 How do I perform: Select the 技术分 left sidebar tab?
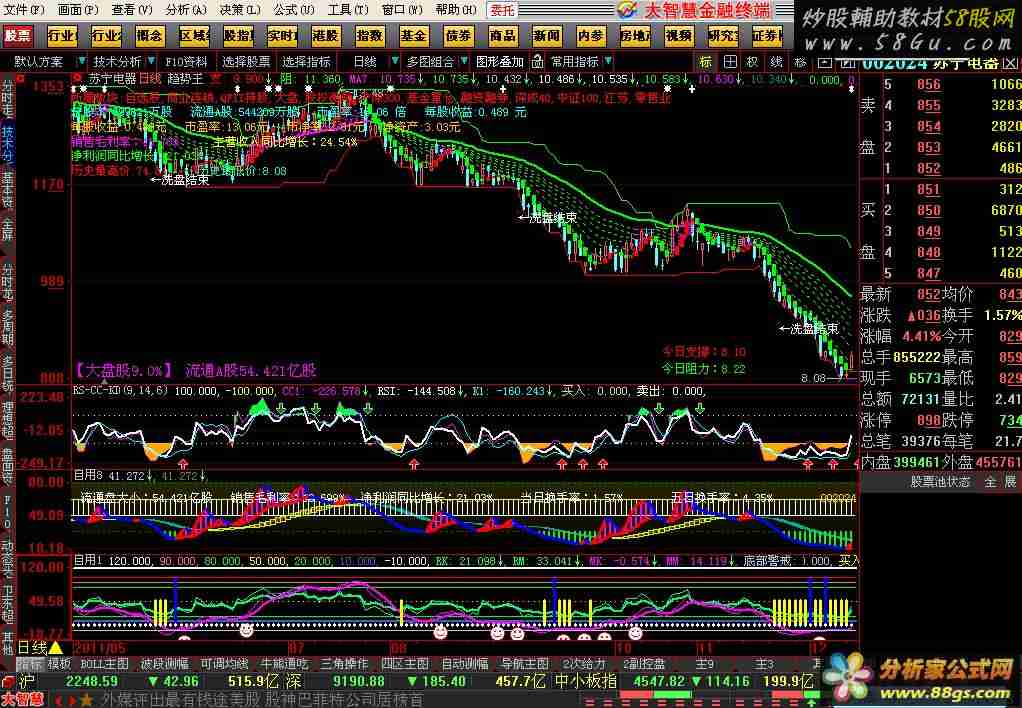pyautogui.click(x=7, y=142)
